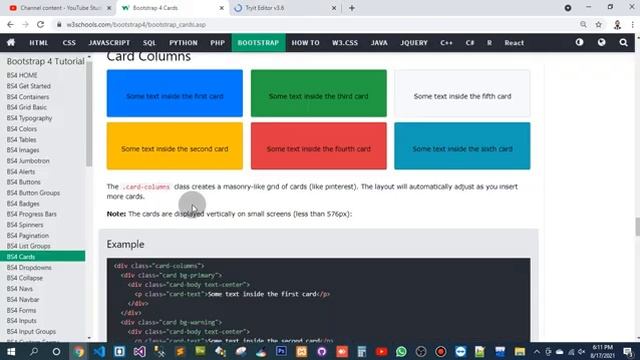Switch to Tryit Editor v3.6 tab
The height and width of the screenshot is (360, 640).
[x=284, y=8]
